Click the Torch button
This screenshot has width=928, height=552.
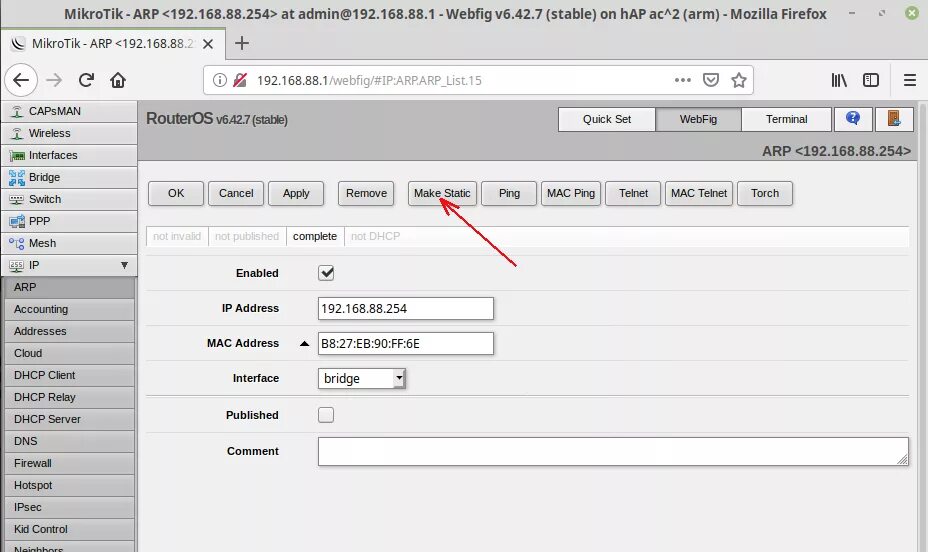765,193
